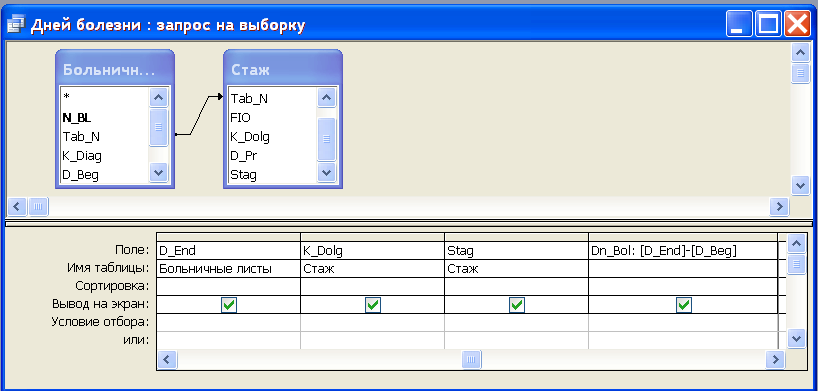This screenshot has height=391, width=818.
Task: Click the sort cell under K_Dolg
Action: click(x=372, y=287)
